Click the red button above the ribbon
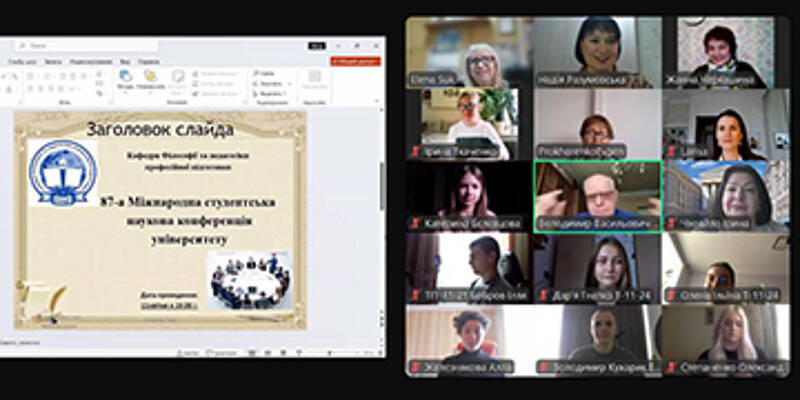Screen dimensions: 800x400 355,61
